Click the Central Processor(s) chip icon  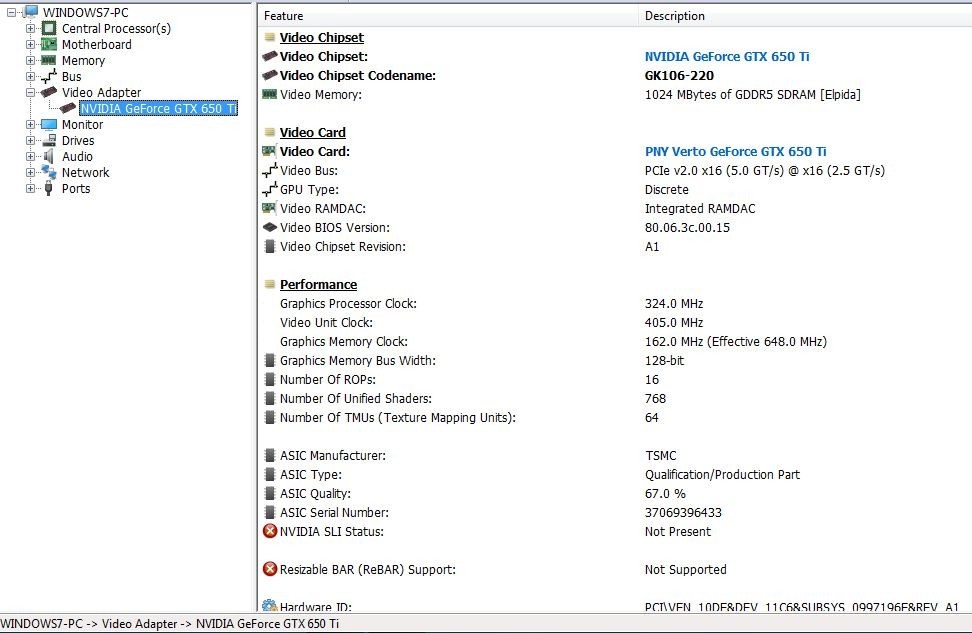[x=49, y=28]
